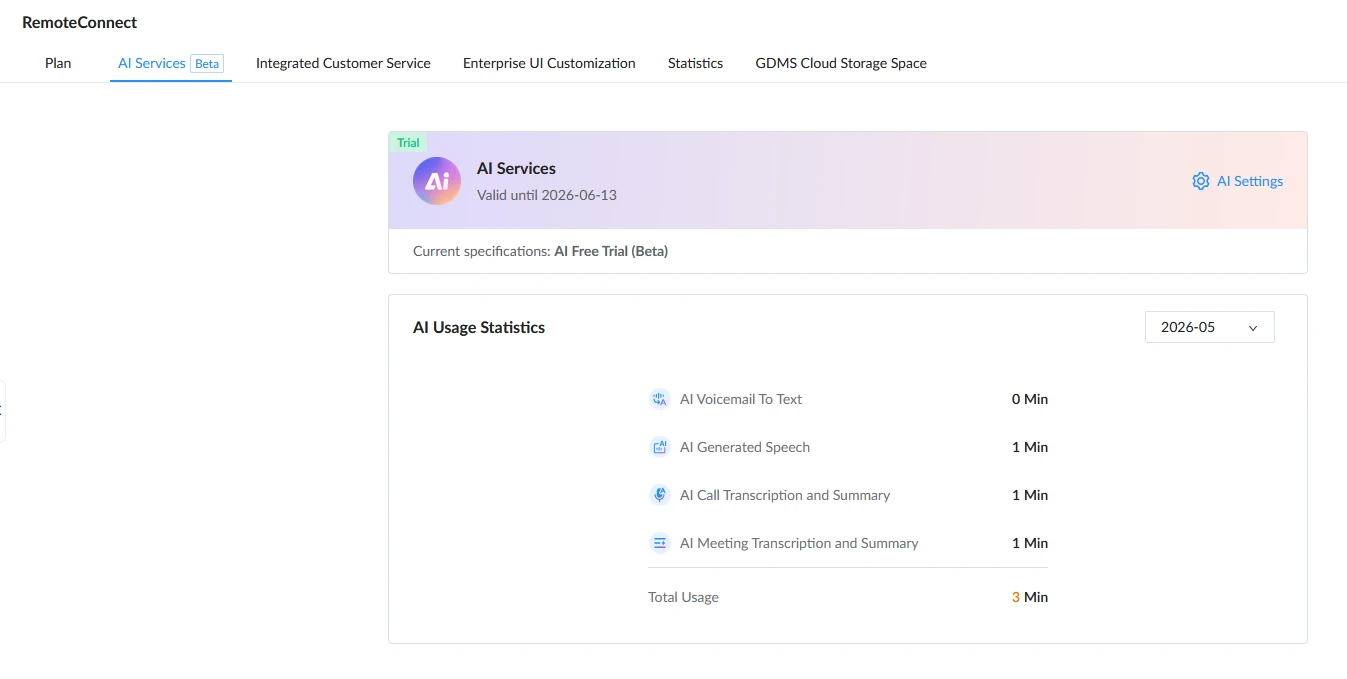Open Enterprise UI Customization tab
This screenshot has width=1347, height=679.
549,63
